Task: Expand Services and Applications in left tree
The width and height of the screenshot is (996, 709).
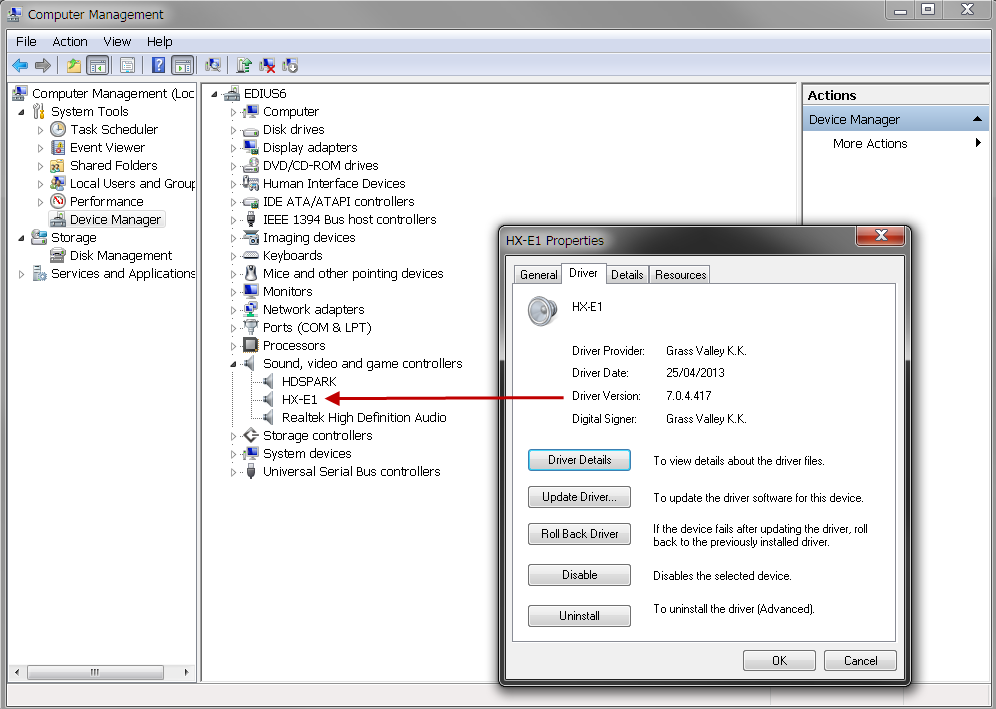Action: [x=21, y=274]
